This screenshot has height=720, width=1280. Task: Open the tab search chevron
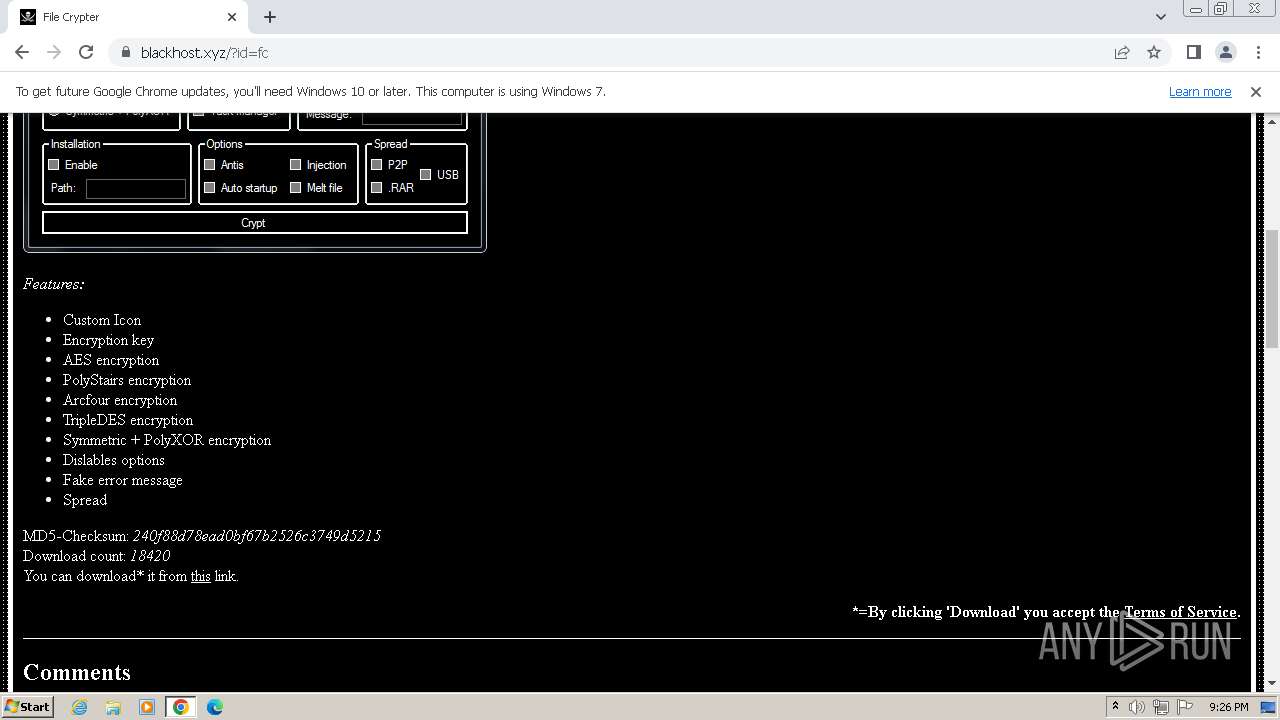[x=1160, y=17]
